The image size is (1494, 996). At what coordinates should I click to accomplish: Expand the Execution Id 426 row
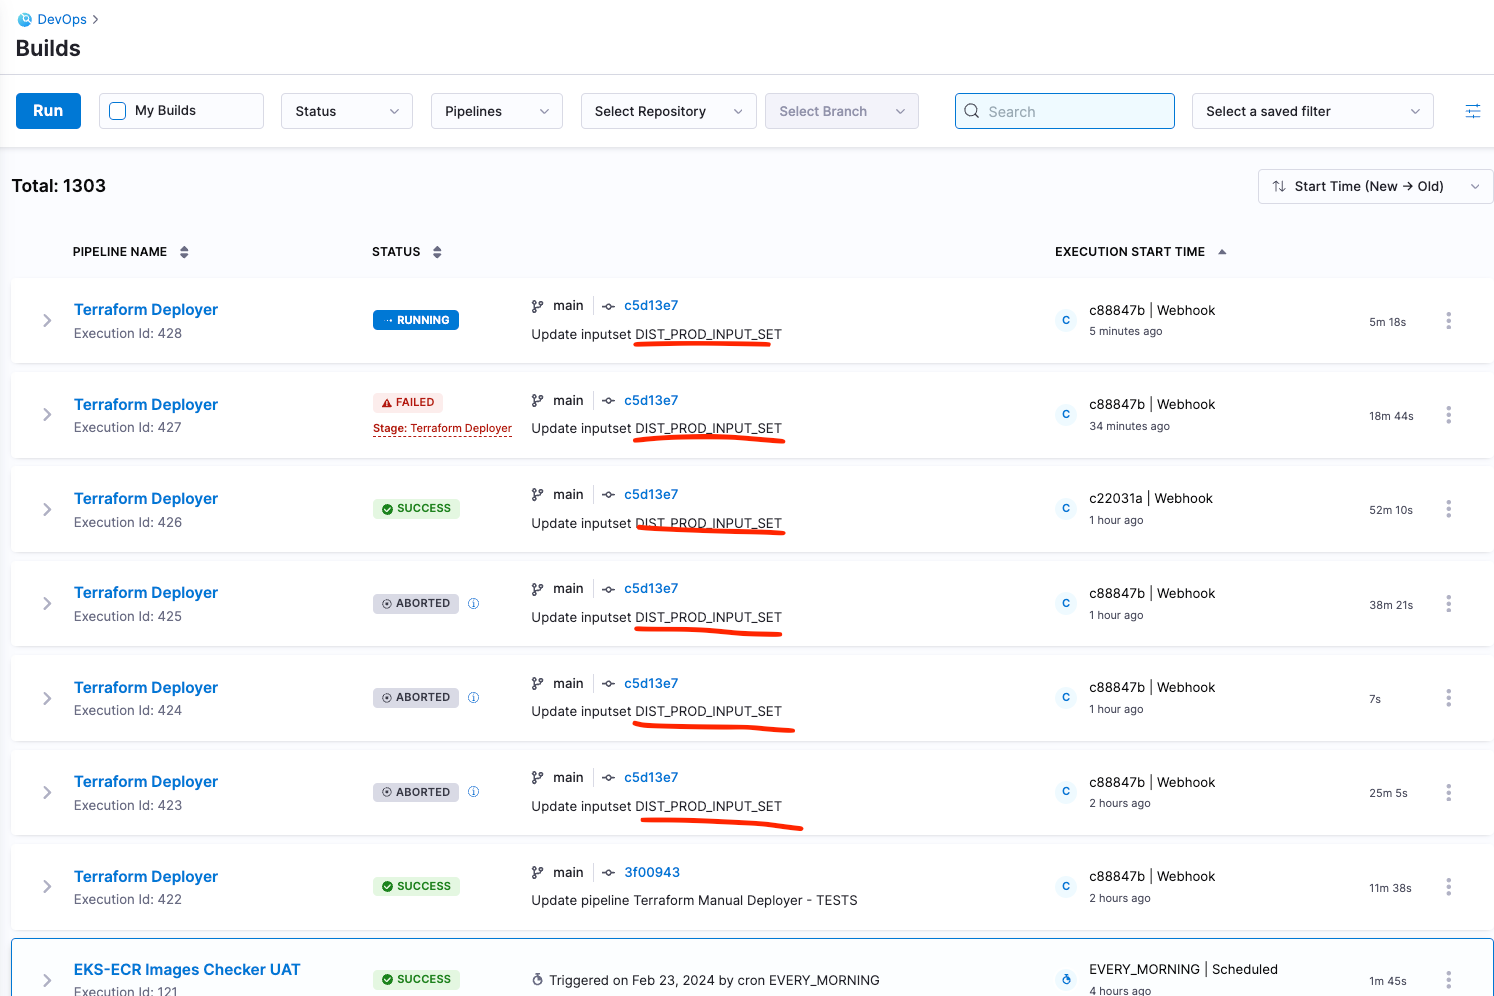(47, 509)
